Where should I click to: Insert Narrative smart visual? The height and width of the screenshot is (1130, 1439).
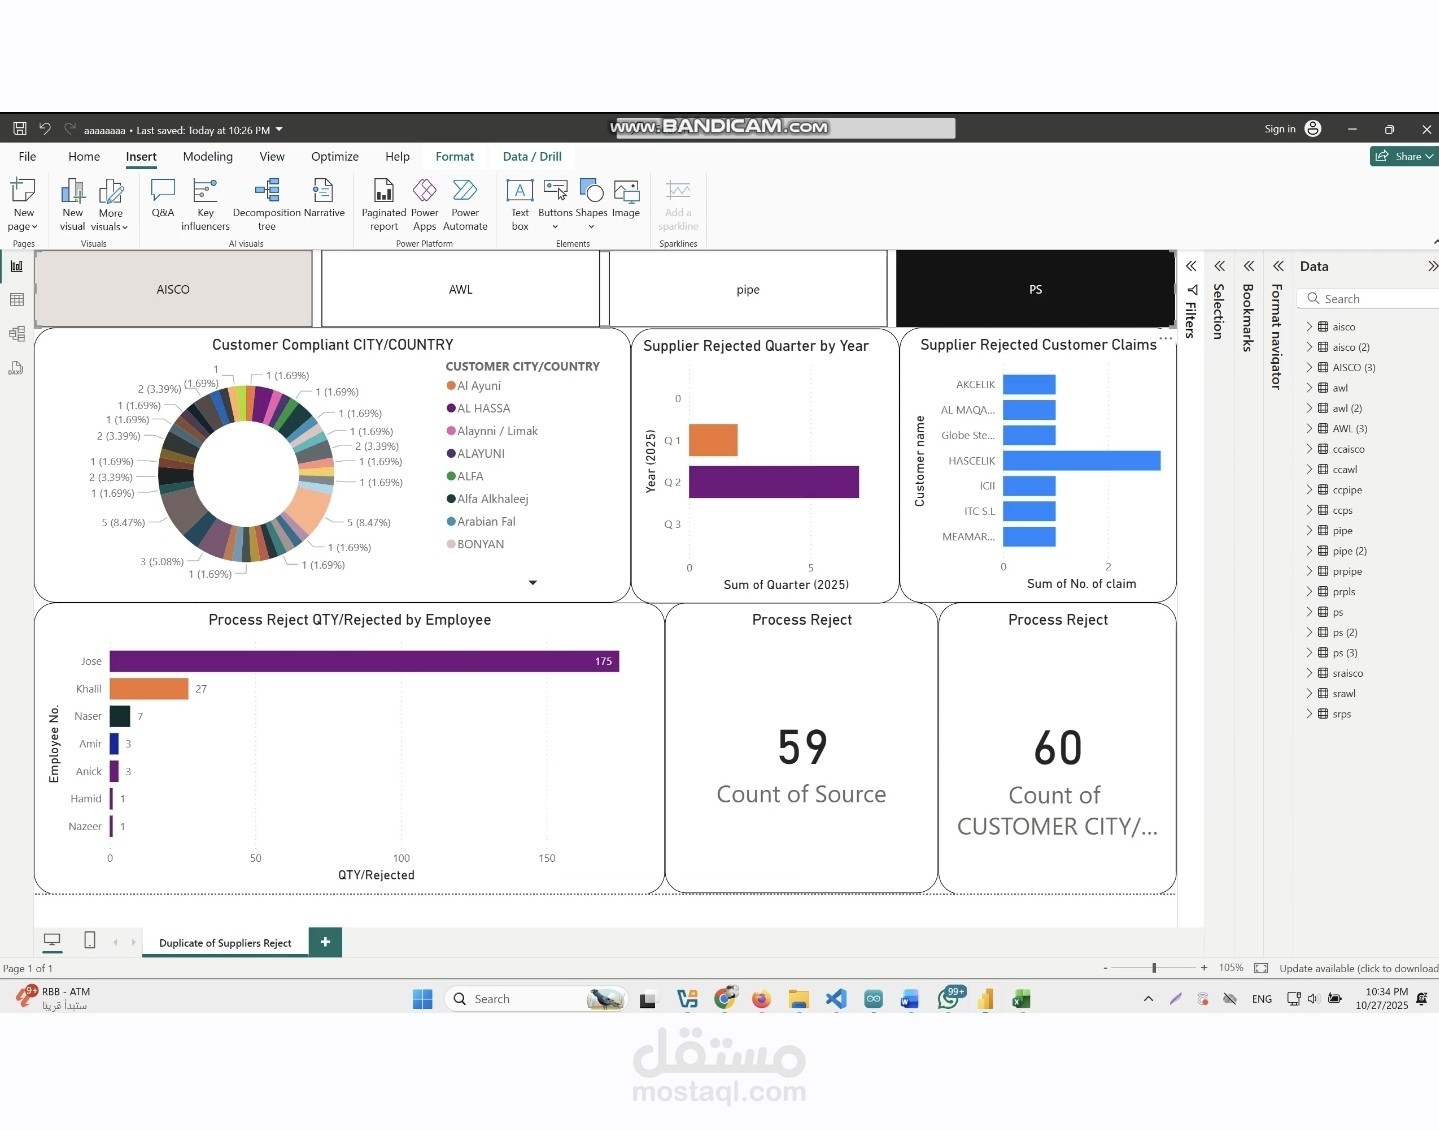click(324, 198)
